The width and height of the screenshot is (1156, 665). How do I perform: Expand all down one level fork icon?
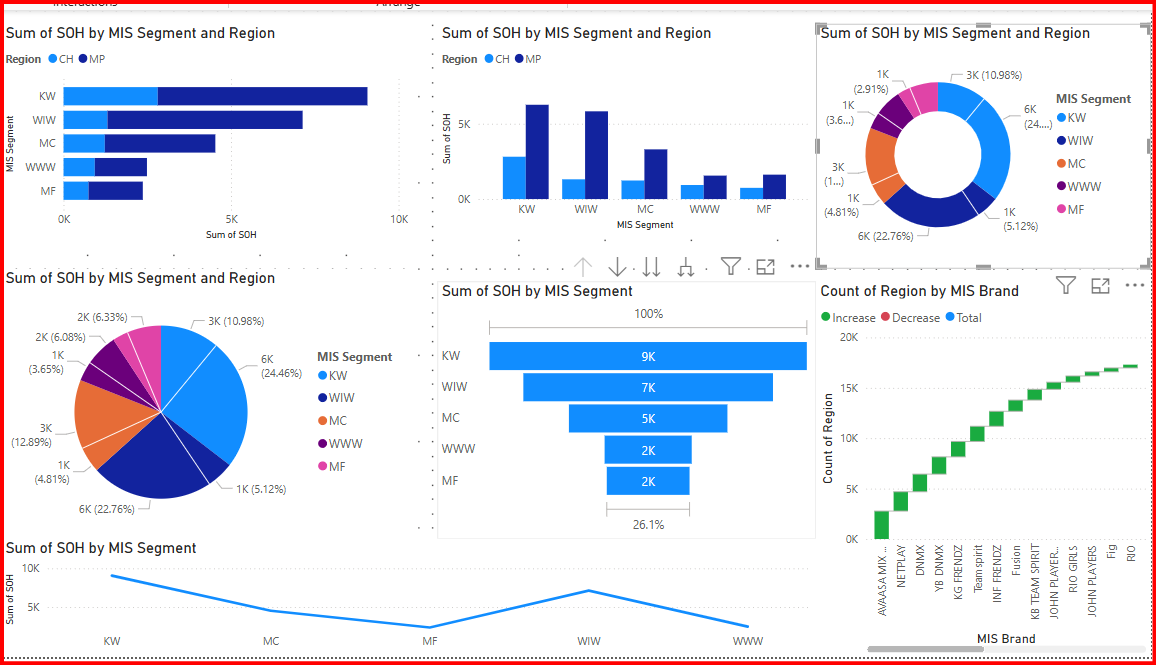(686, 267)
